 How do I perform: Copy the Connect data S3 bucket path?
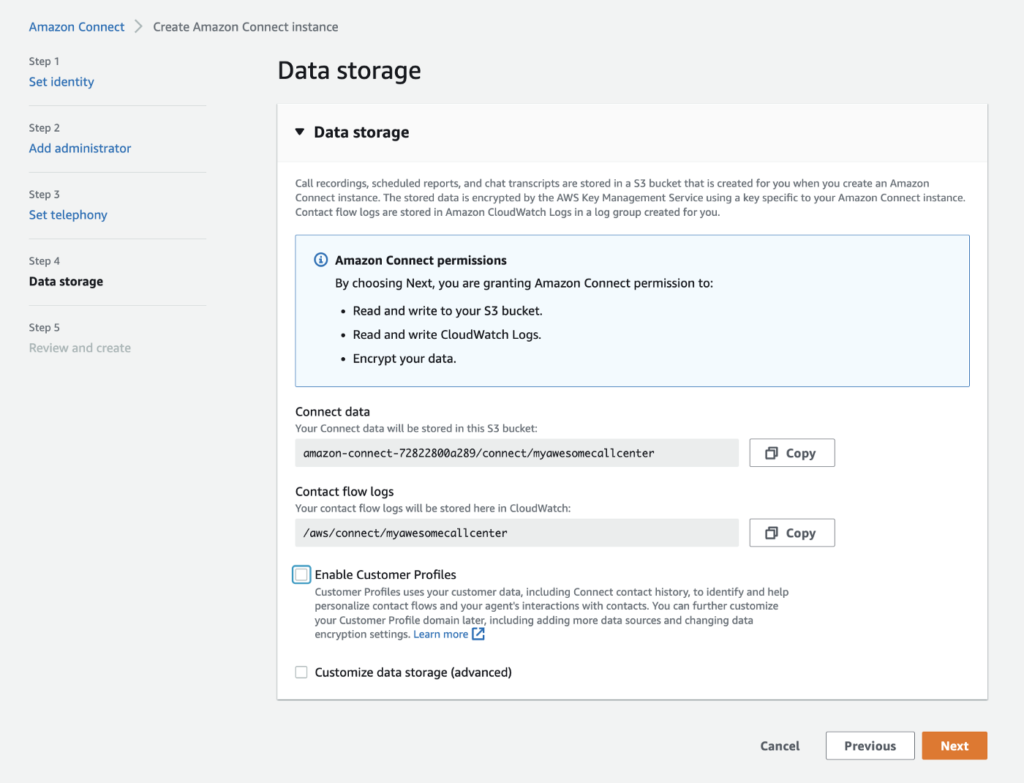click(792, 453)
